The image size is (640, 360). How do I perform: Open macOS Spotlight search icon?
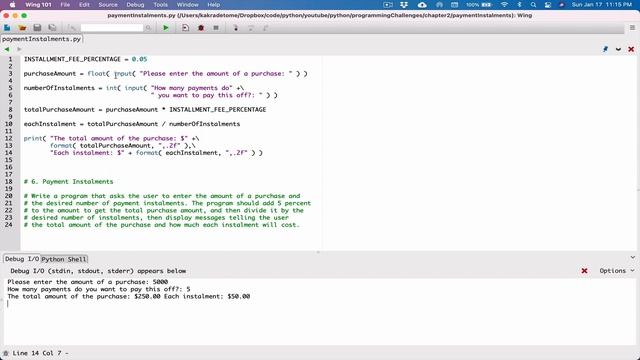click(533, 4)
